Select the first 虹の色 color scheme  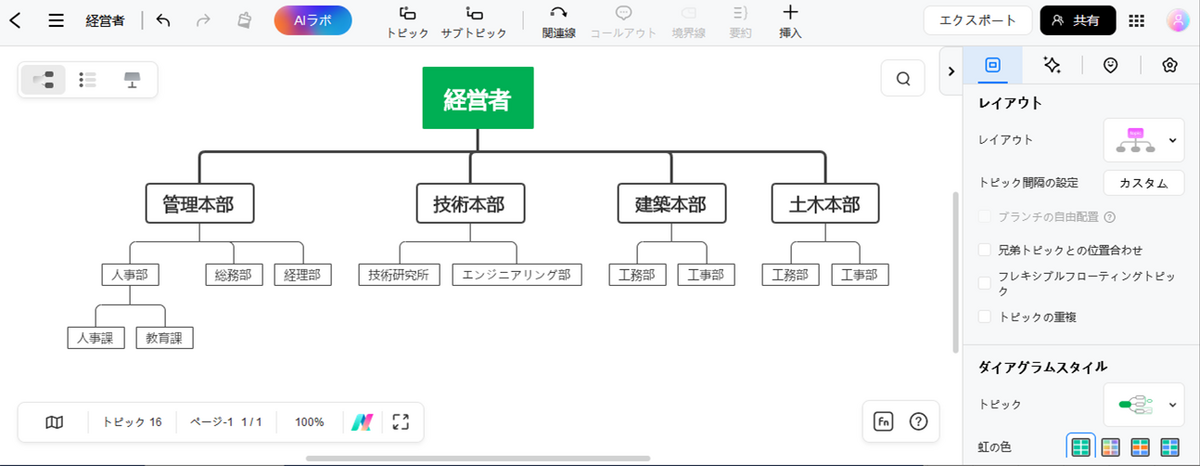(1080, 446)
